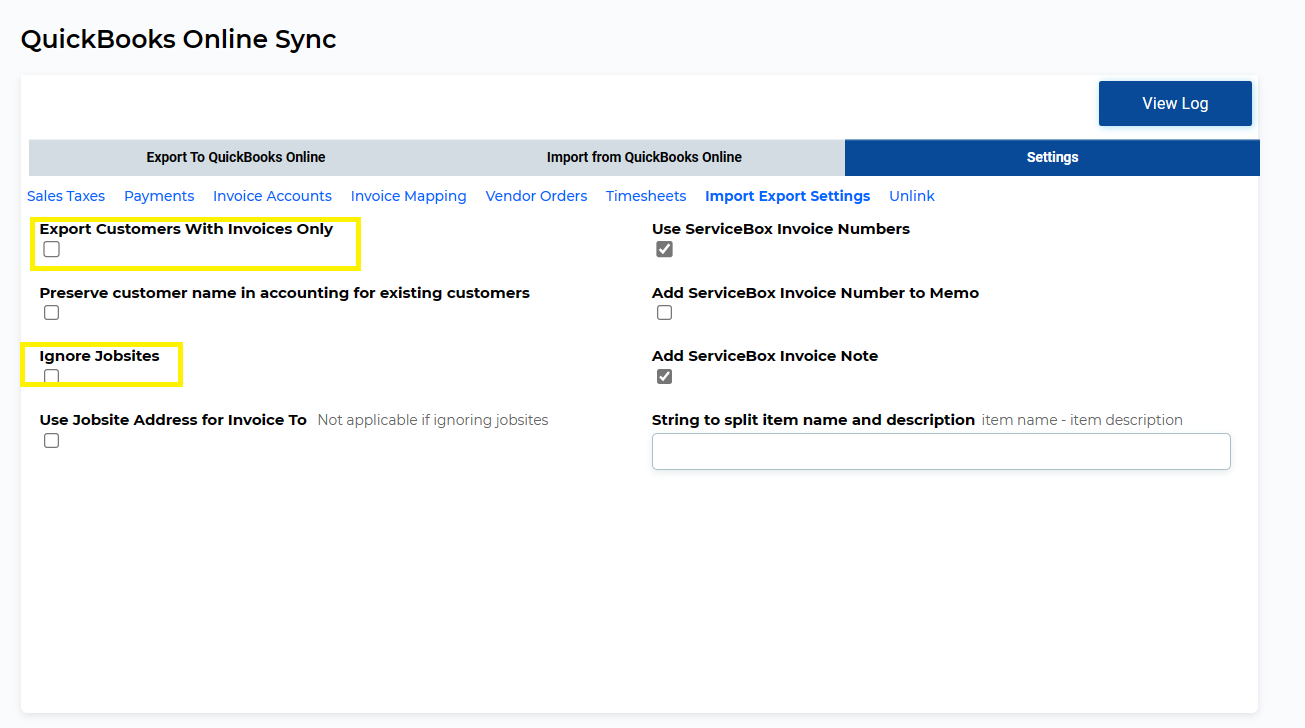Focus the string to split item name field

[941, 451]
